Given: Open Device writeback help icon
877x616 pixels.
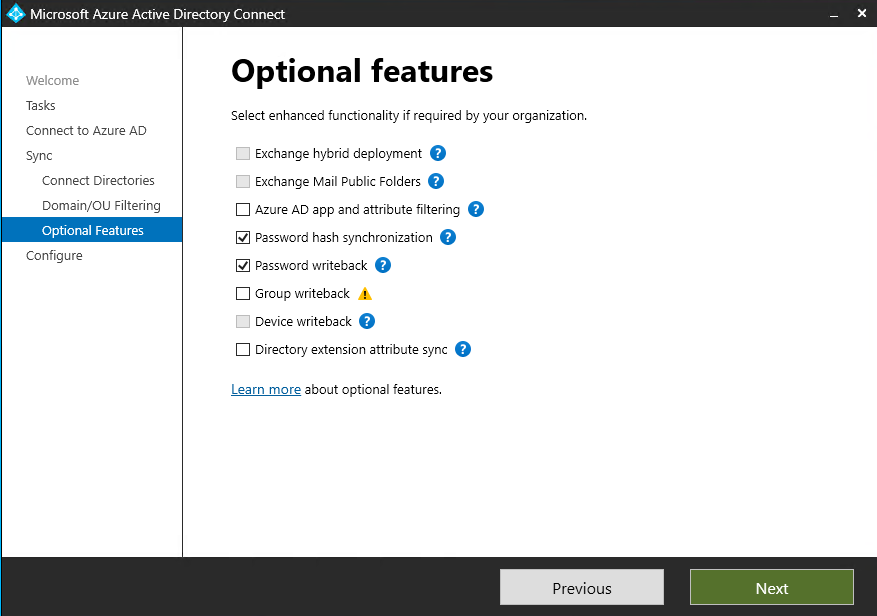Looking at the screenshot, I should coord(367,322).
